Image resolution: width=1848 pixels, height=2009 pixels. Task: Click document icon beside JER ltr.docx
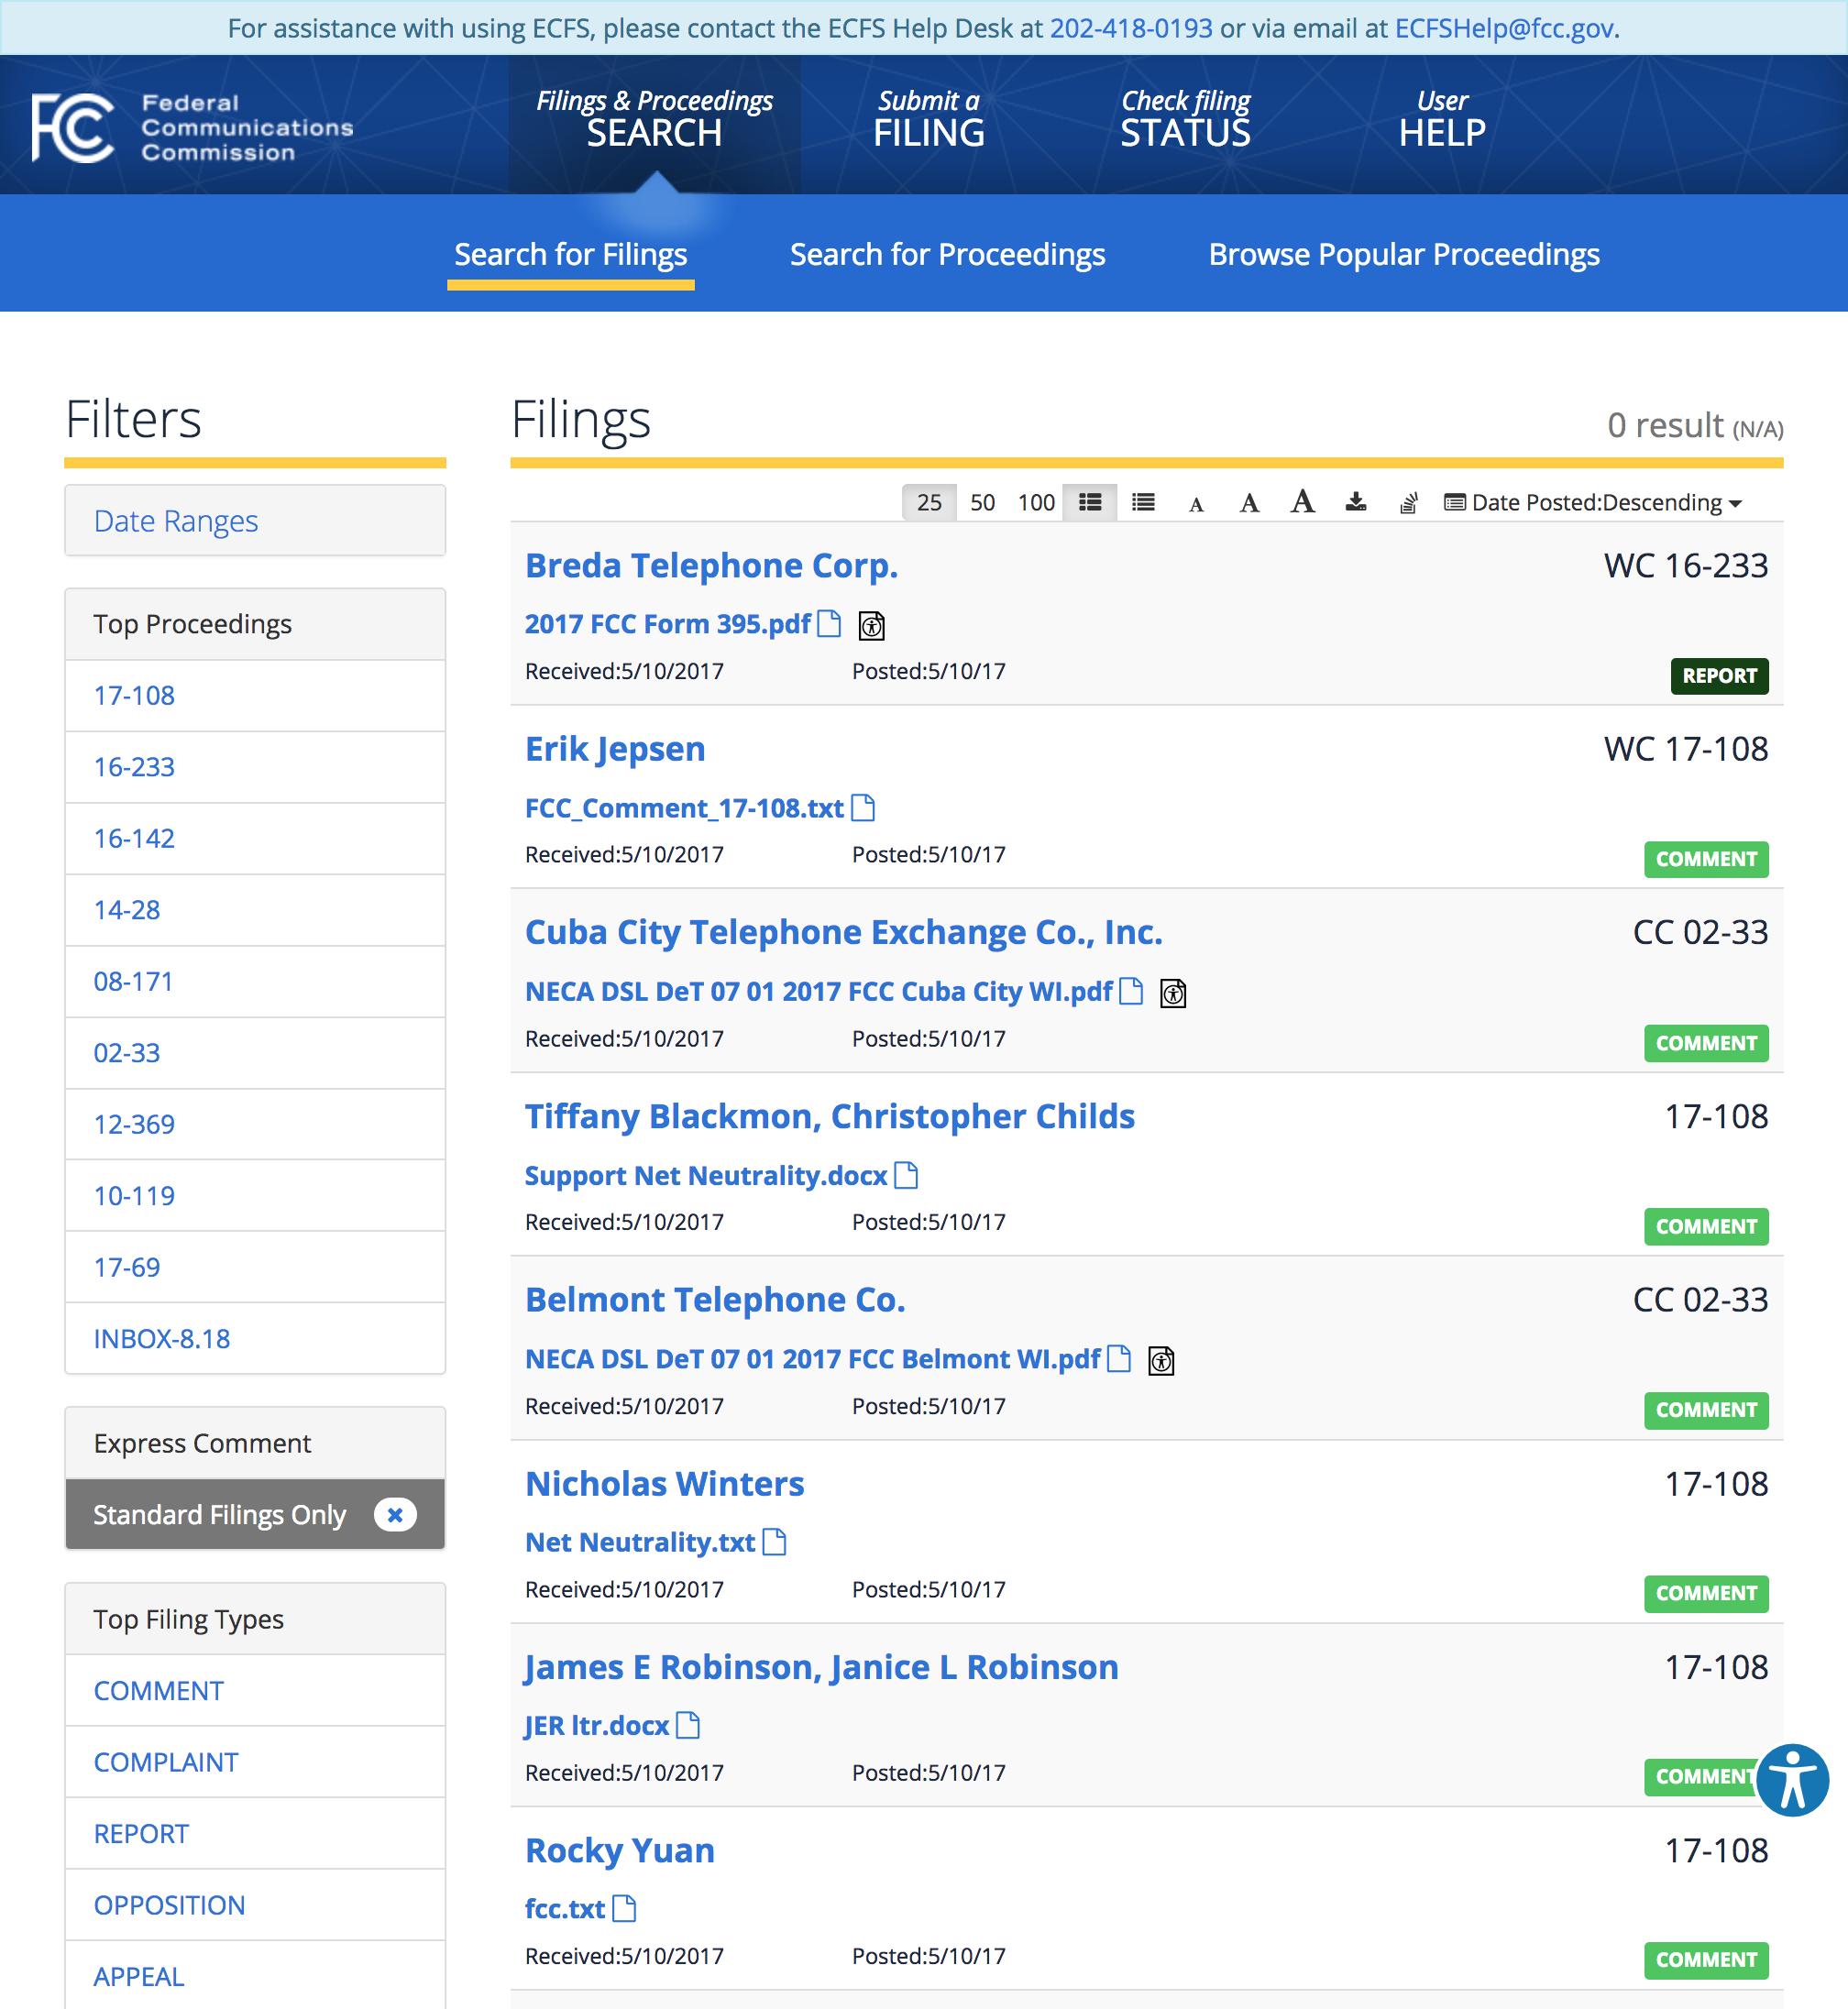coord(688,1724)
